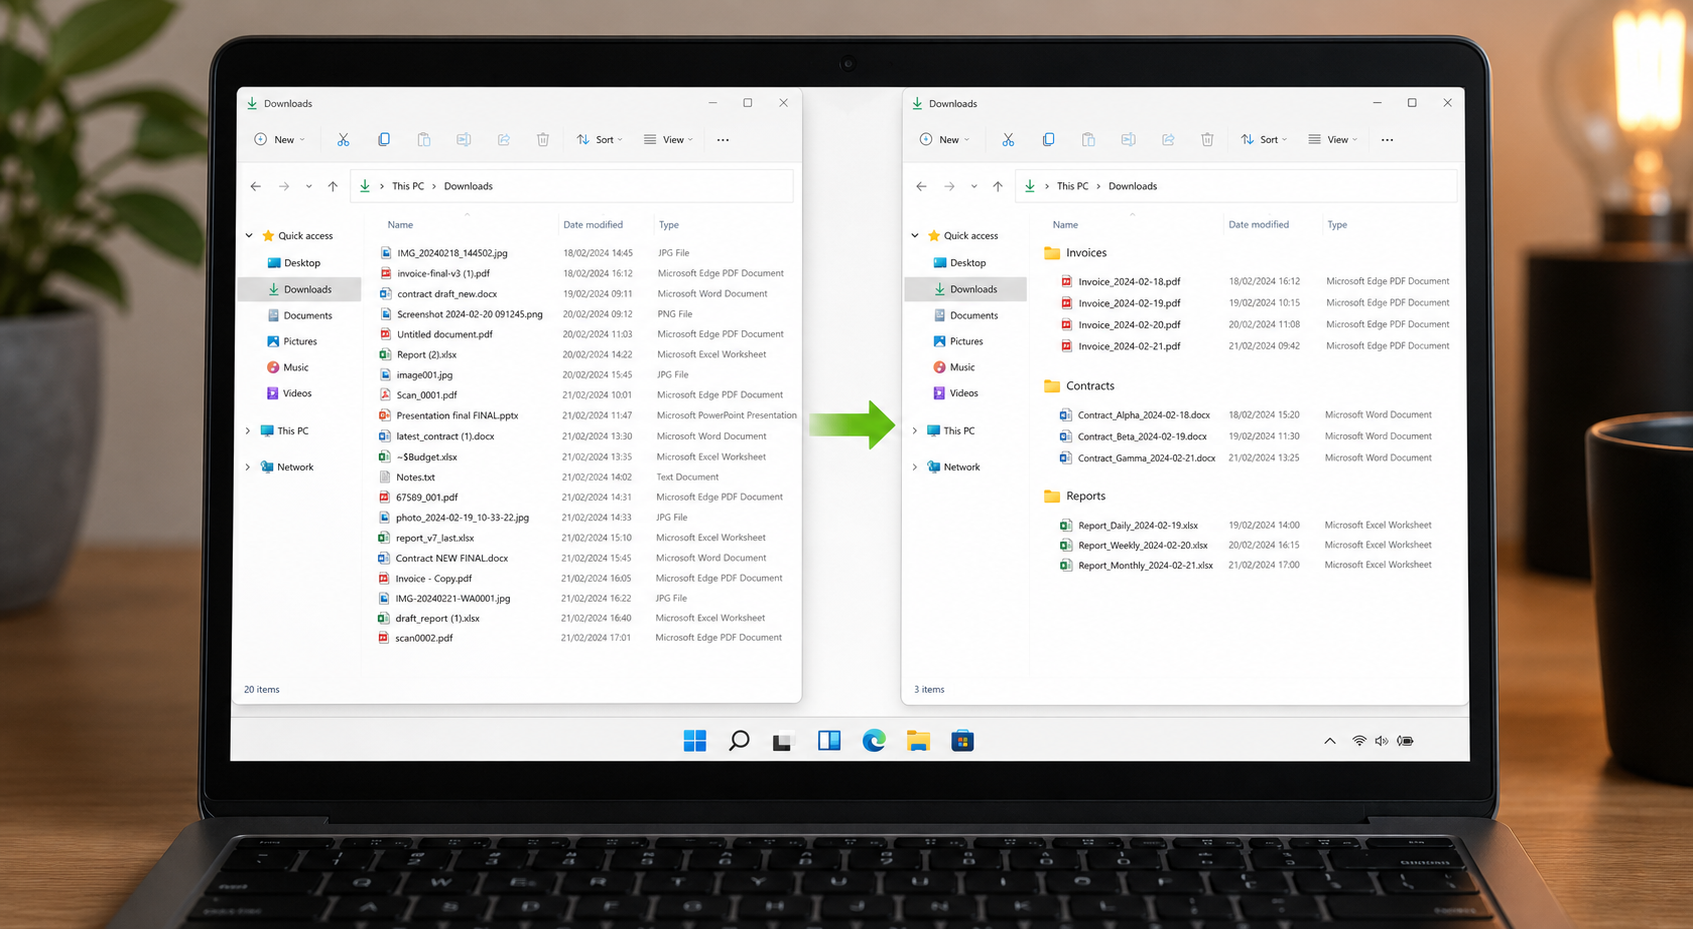This screenshot has height=929, width=1693.
Task: Open Search from the taskbar
Action: click(739, 741)
